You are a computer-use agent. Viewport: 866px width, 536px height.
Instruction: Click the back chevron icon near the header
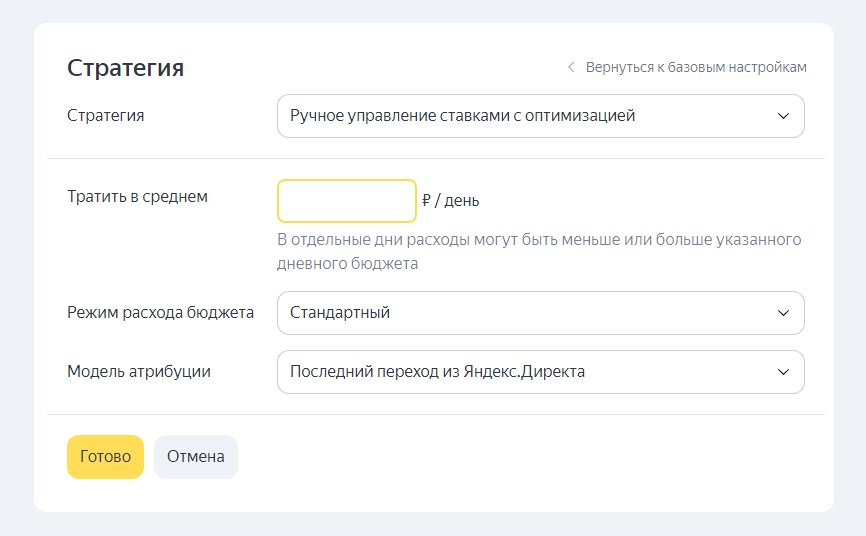tap(571, 68)
